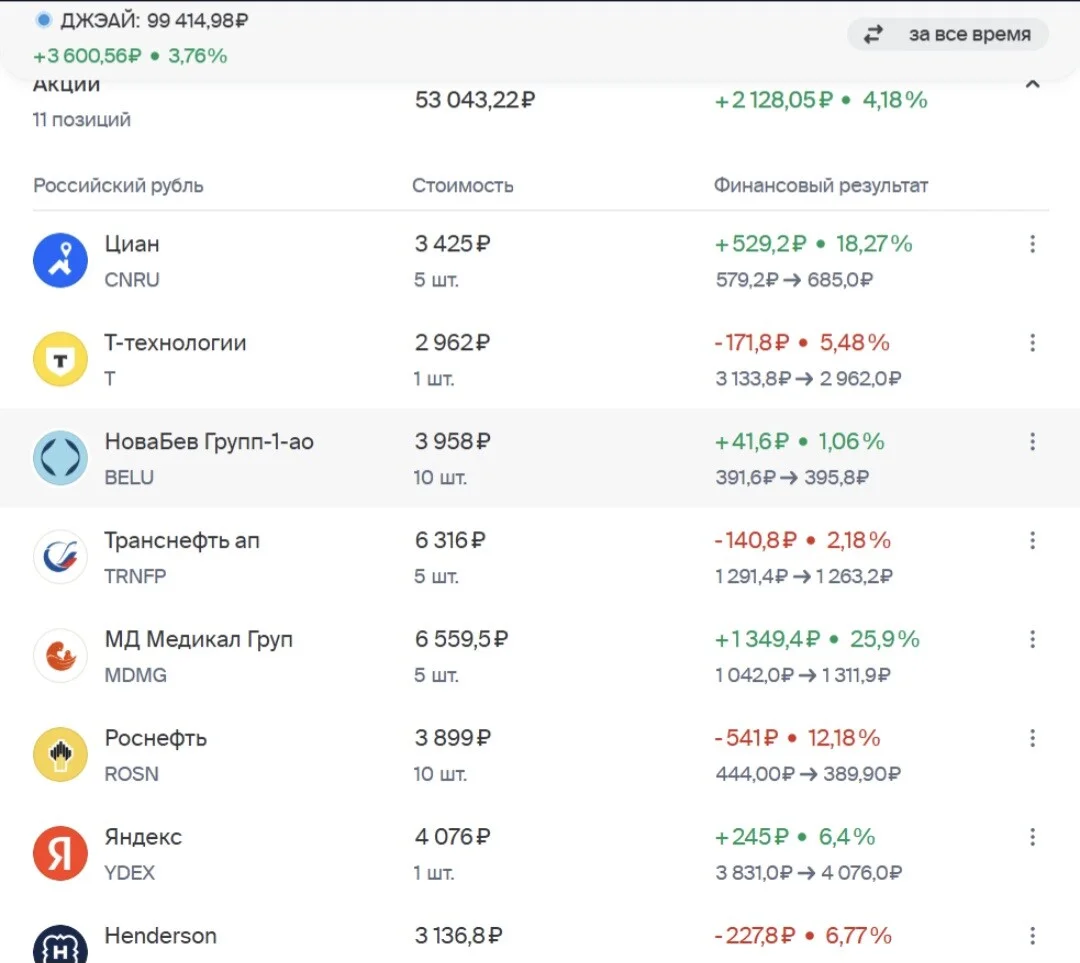Click the 53 043,22₽ stocks total value
This screenshot has width=1080, height=963.
[475, 100]
